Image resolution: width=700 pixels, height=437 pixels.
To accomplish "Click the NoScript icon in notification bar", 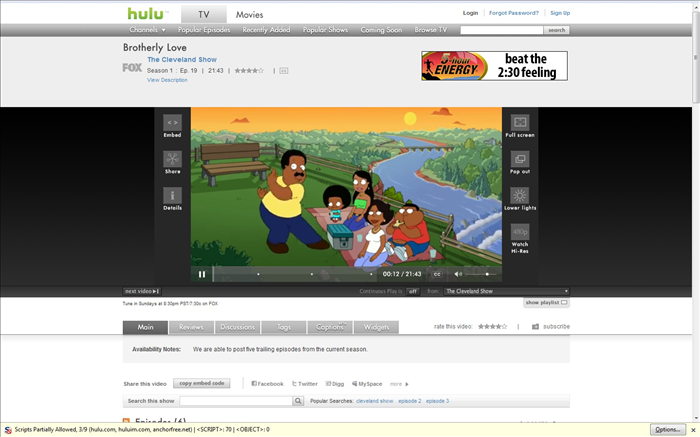I will click(8, 430).
